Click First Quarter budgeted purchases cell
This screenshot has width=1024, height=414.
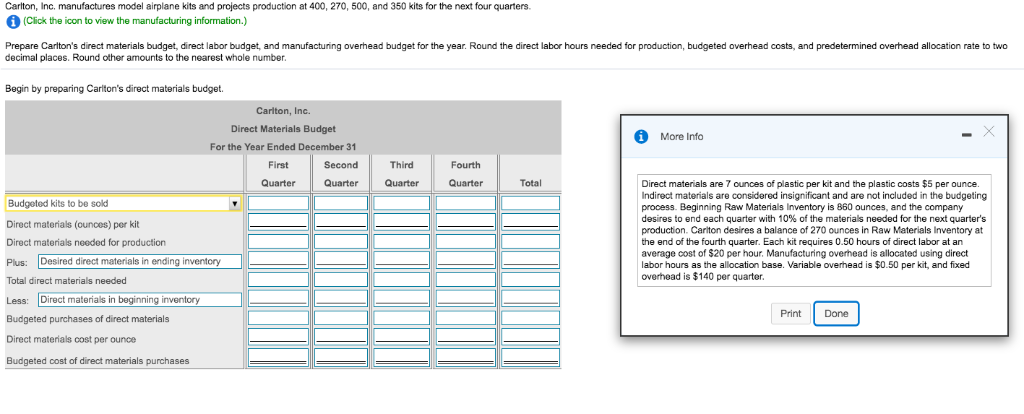coord(278,319)
